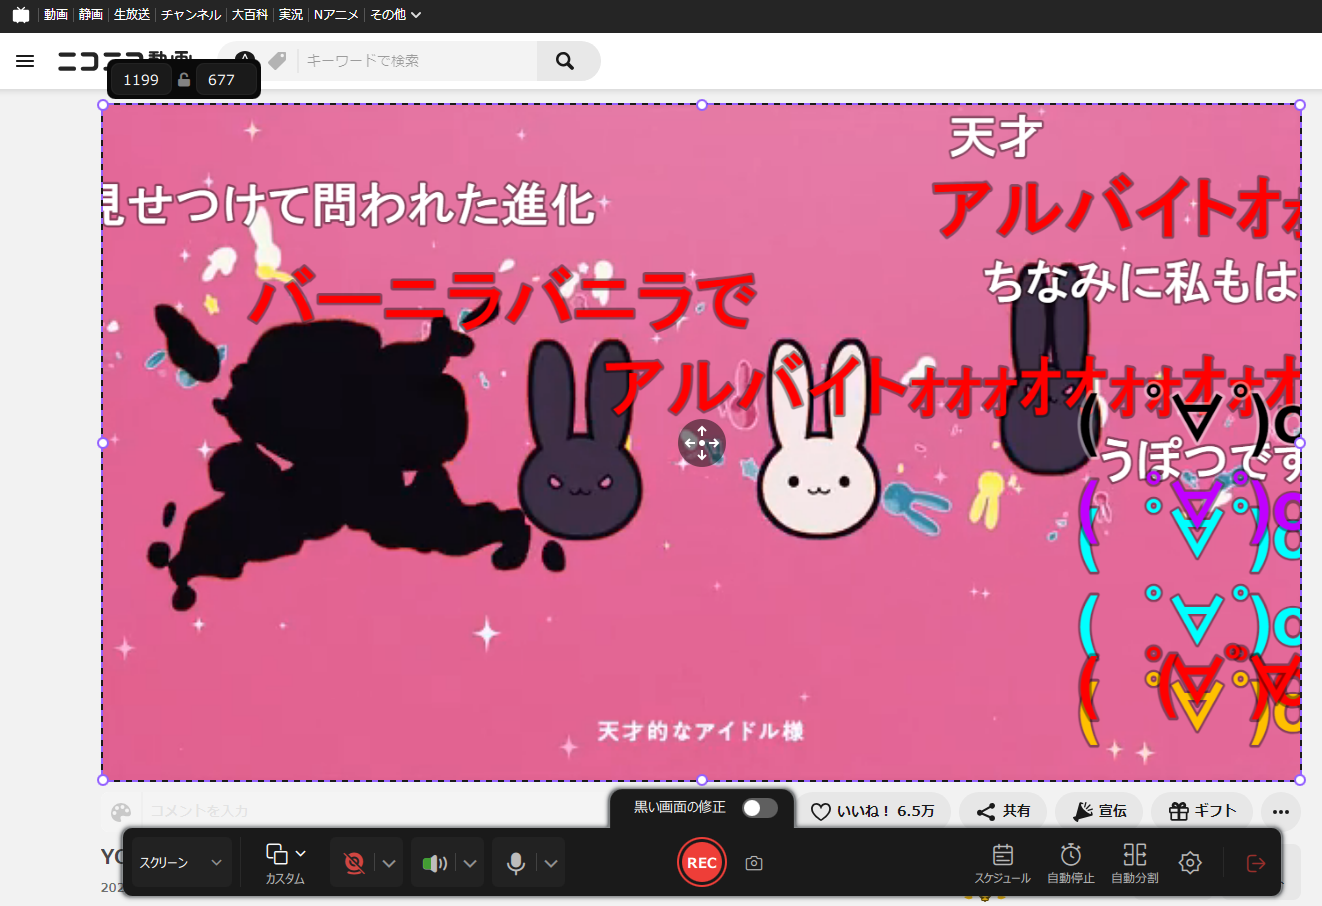The width and height of the screenshot is (1322, 906).
Task: Click the 共有 share button
Action: coord(1003,811)
